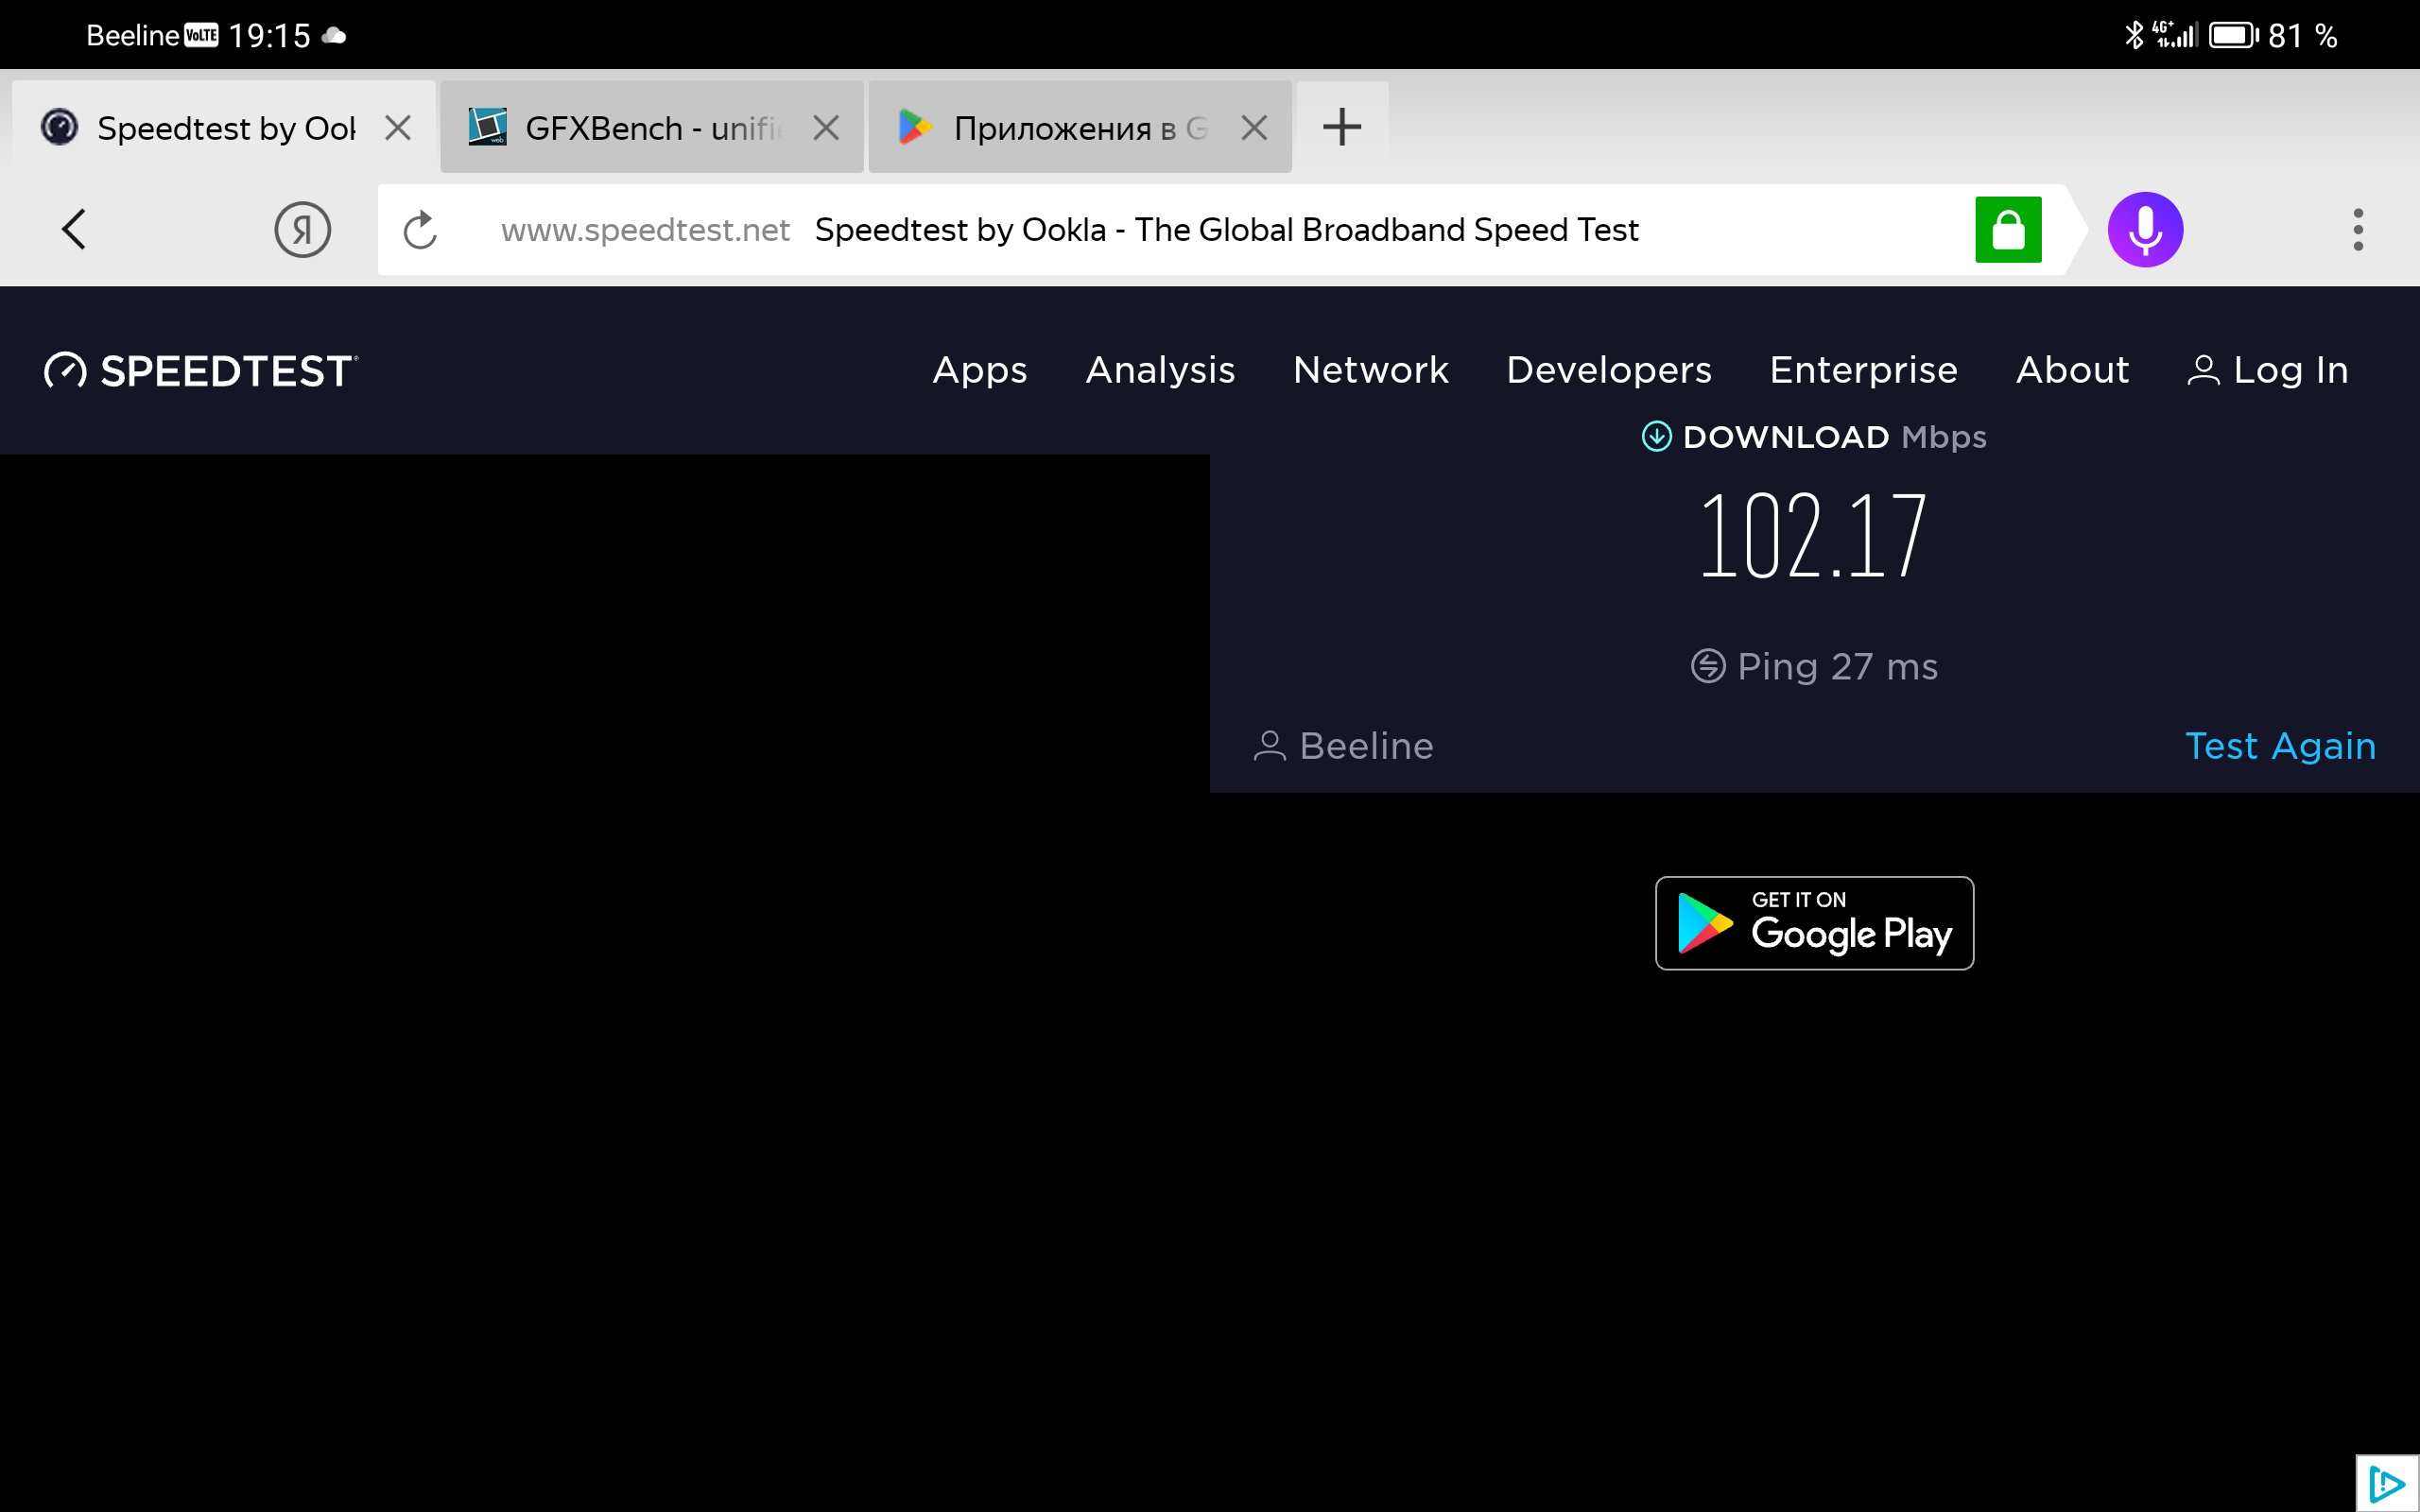2420x1512 pixels.
Task: Click the Speedtest logo
Action: point(201,371)
